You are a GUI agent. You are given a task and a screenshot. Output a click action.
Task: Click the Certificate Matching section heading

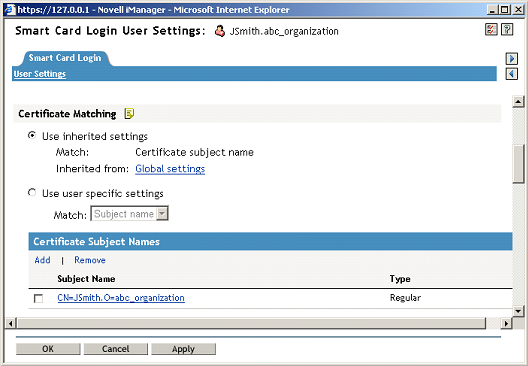pyautogui.click(x=67, y=114)
